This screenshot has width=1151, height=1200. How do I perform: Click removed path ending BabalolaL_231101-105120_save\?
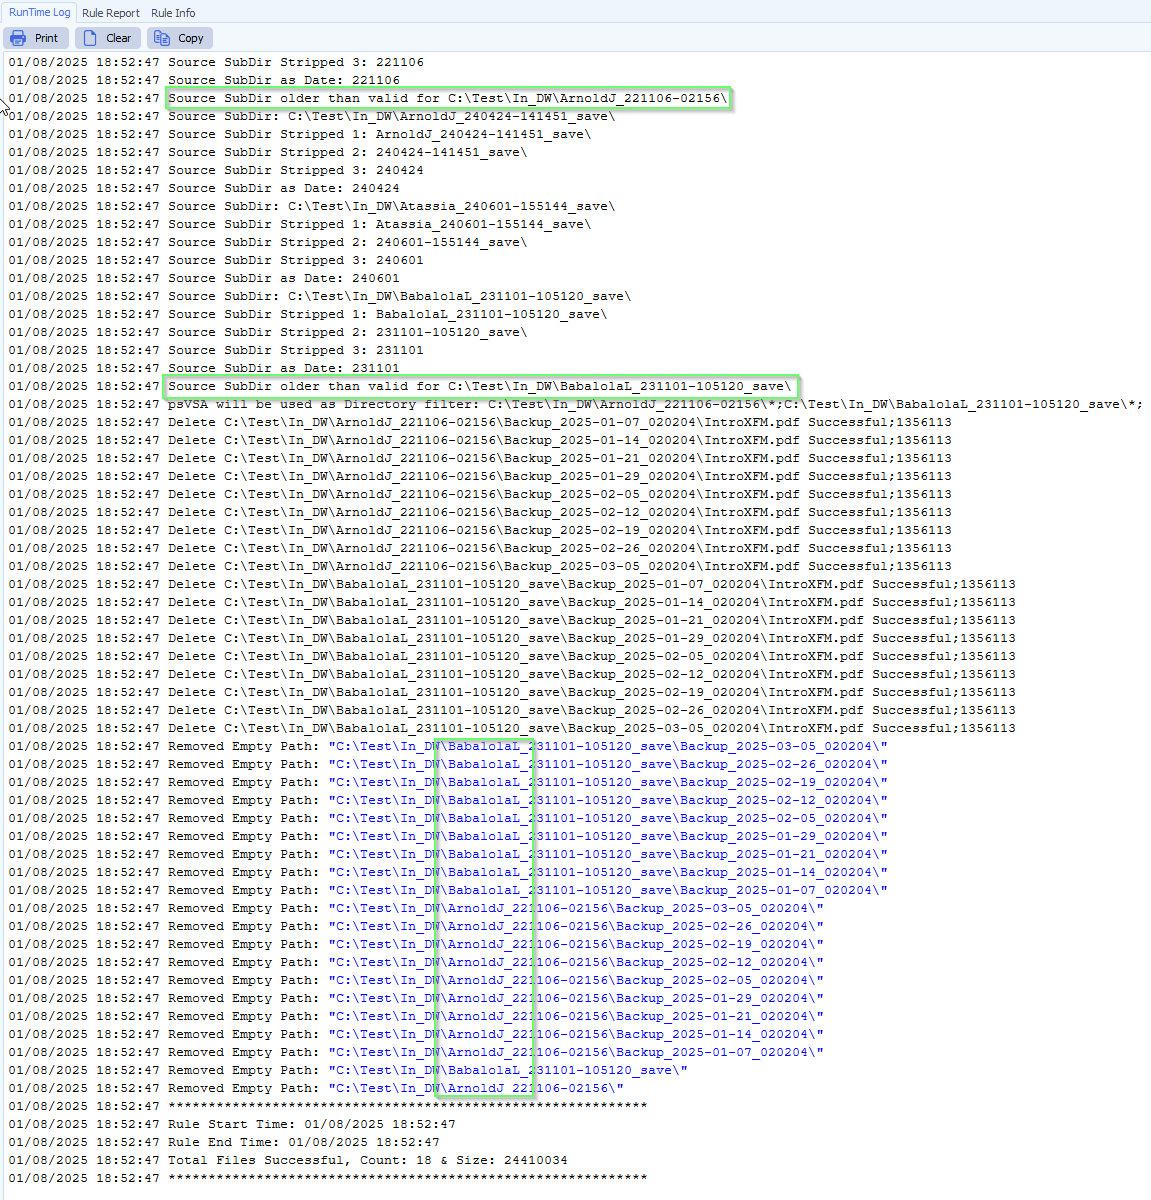click(x=508, y=1070)
